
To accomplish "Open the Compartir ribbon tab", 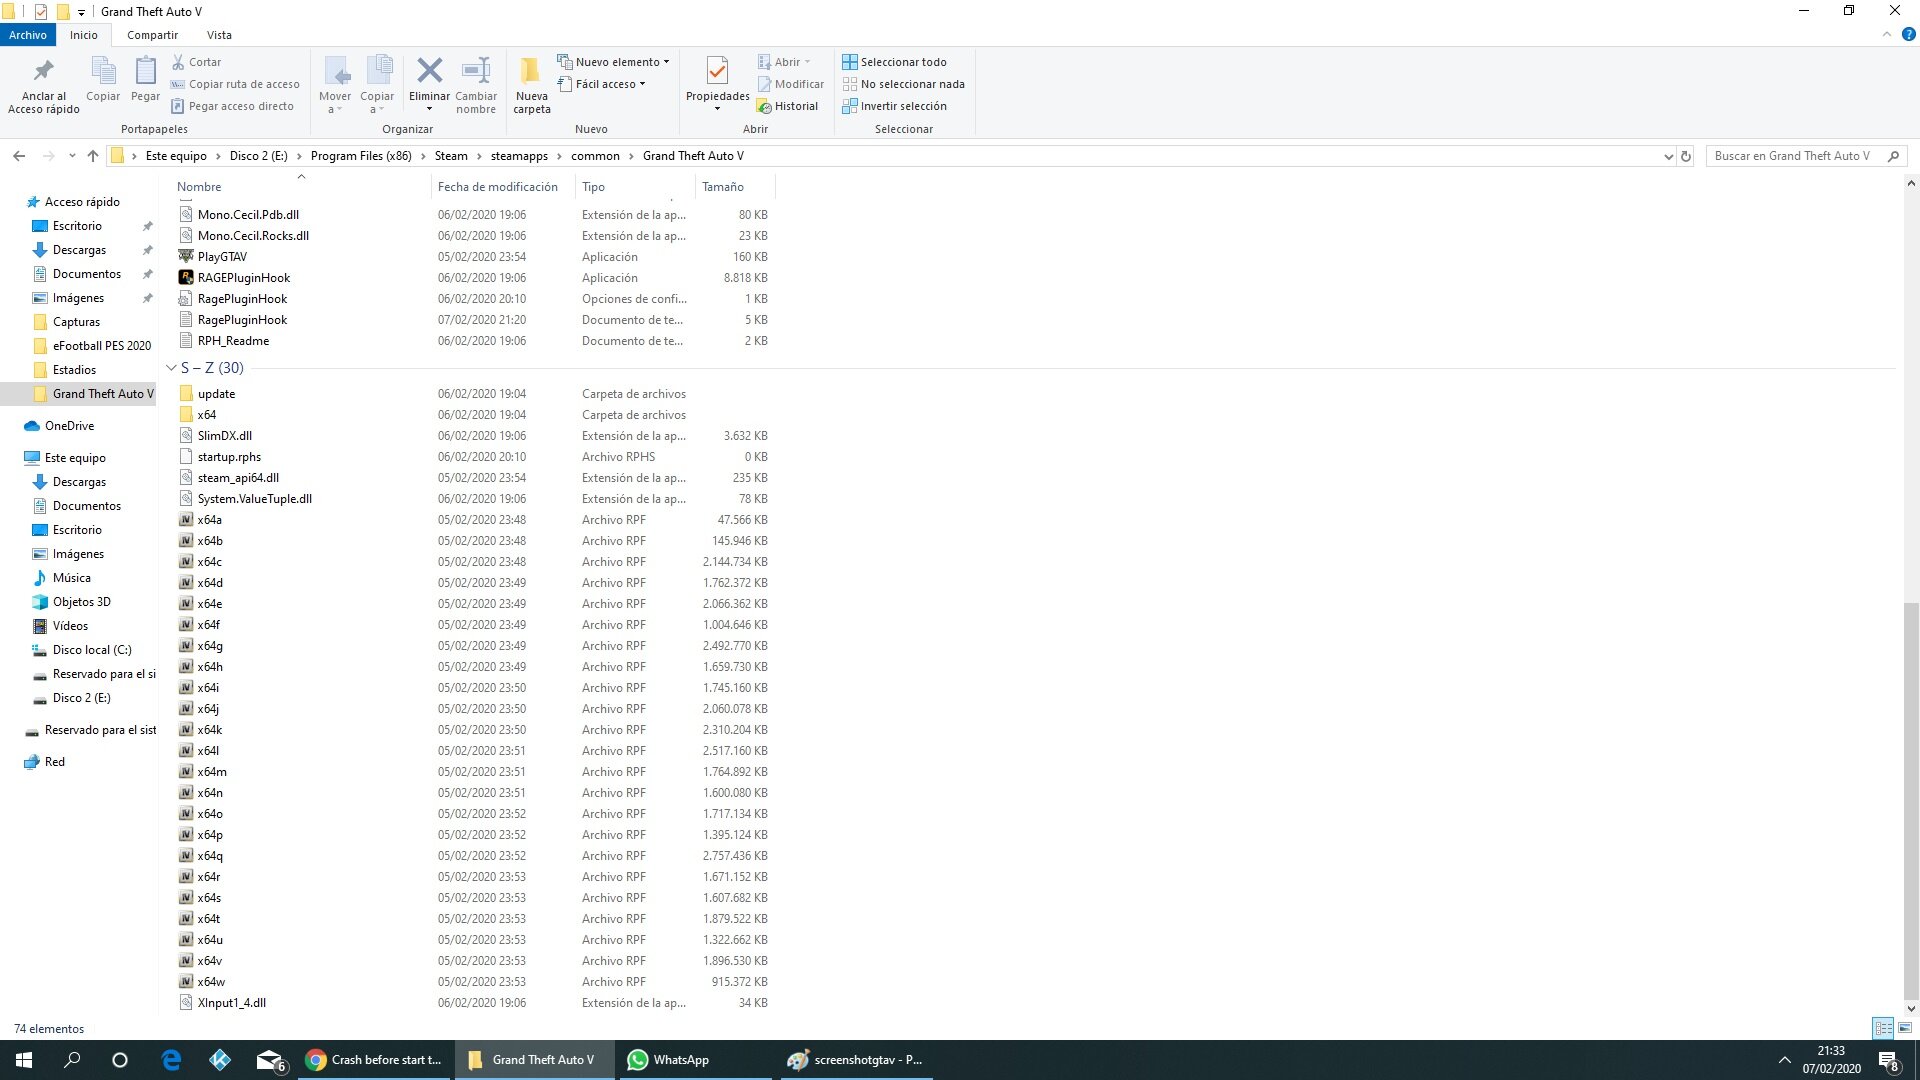I will pyautogui.click(x=152, y=35).
